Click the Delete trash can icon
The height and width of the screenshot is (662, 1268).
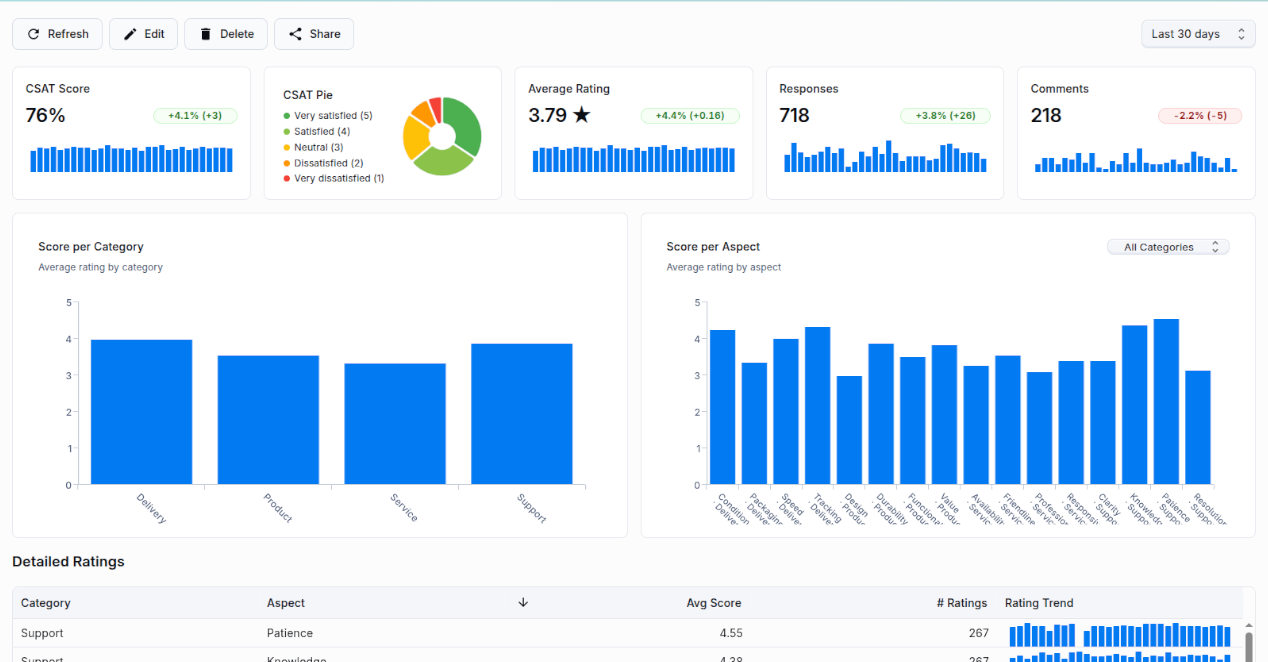(x=206, y=34)
